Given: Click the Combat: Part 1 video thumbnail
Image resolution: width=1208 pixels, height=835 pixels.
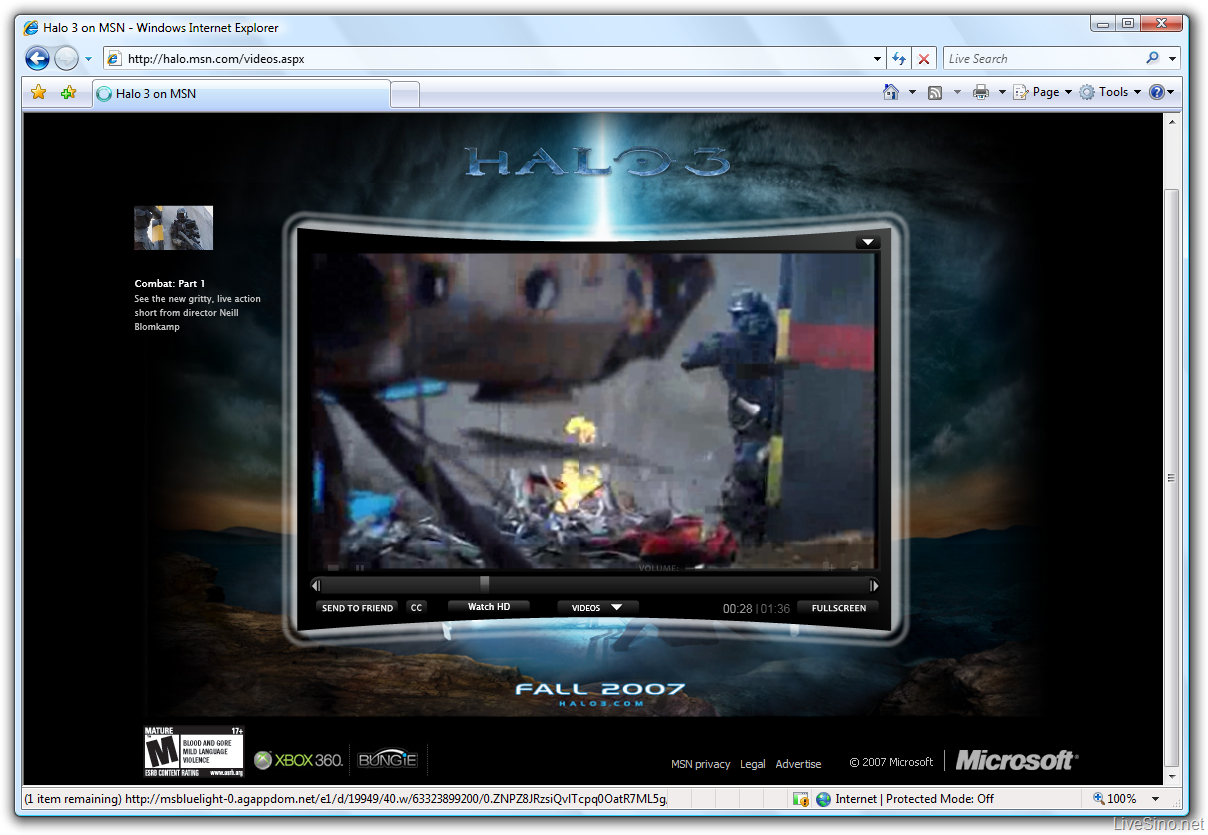Looking at the screenshot, I should coord(174,228).
